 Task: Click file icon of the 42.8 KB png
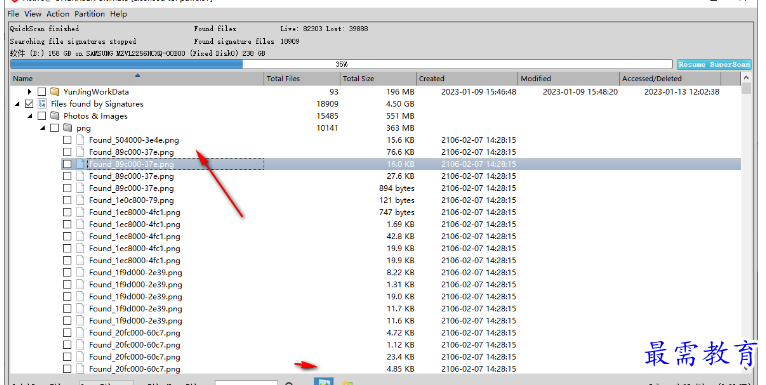[80, 236]
